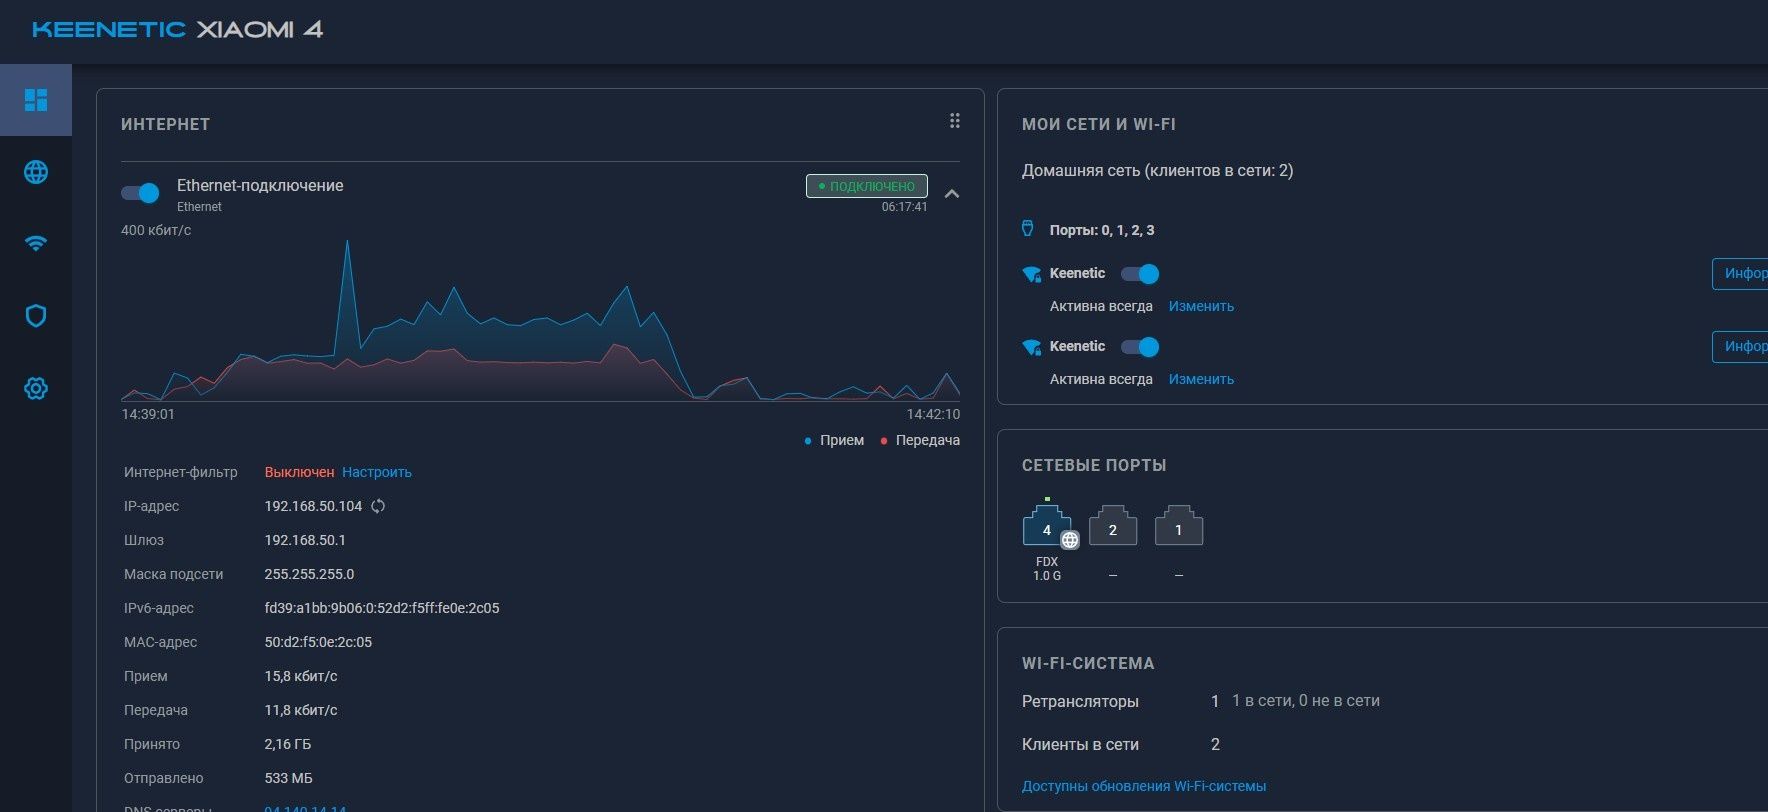Click Настроить link for Internet filter
The height and width of the screenshot is (812, 1768).
[x=377, y=472]
